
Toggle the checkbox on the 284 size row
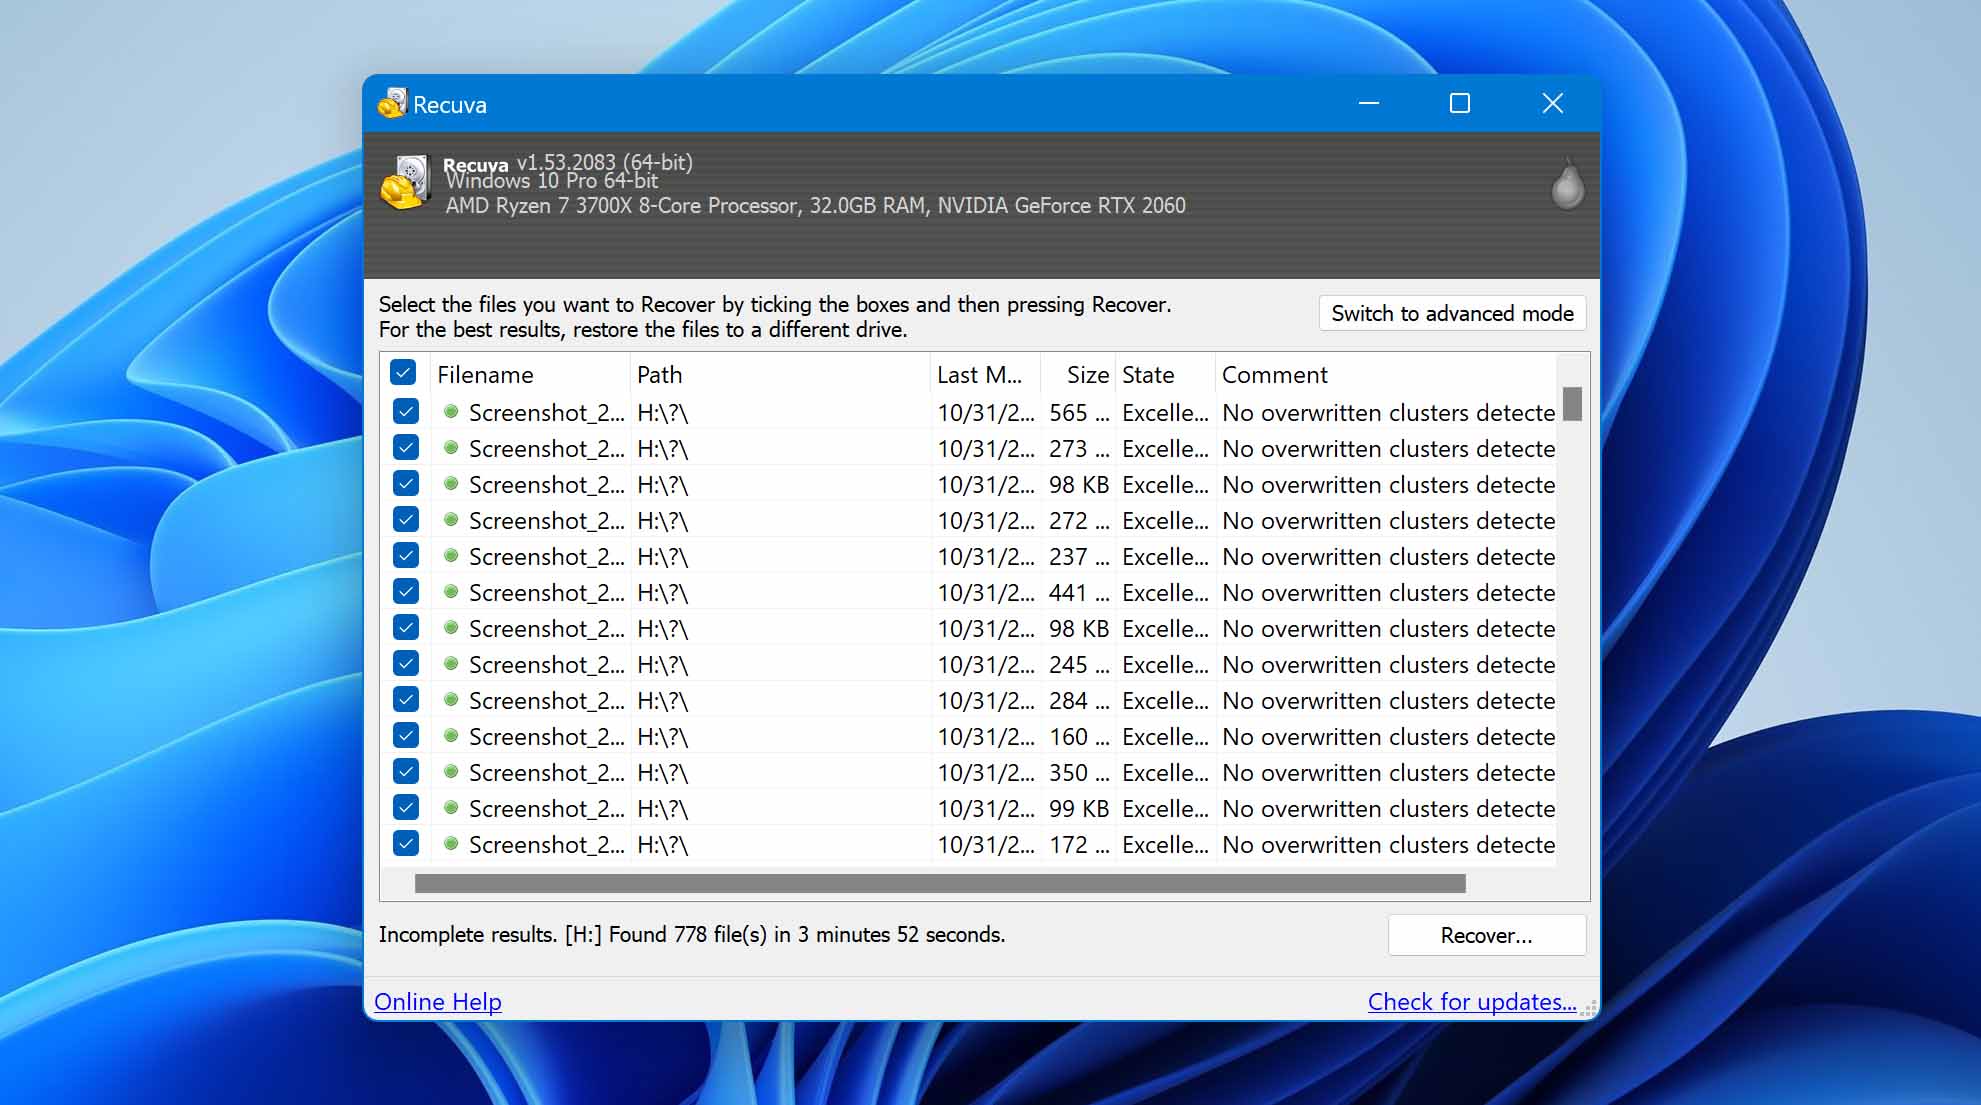pos(405,699)
